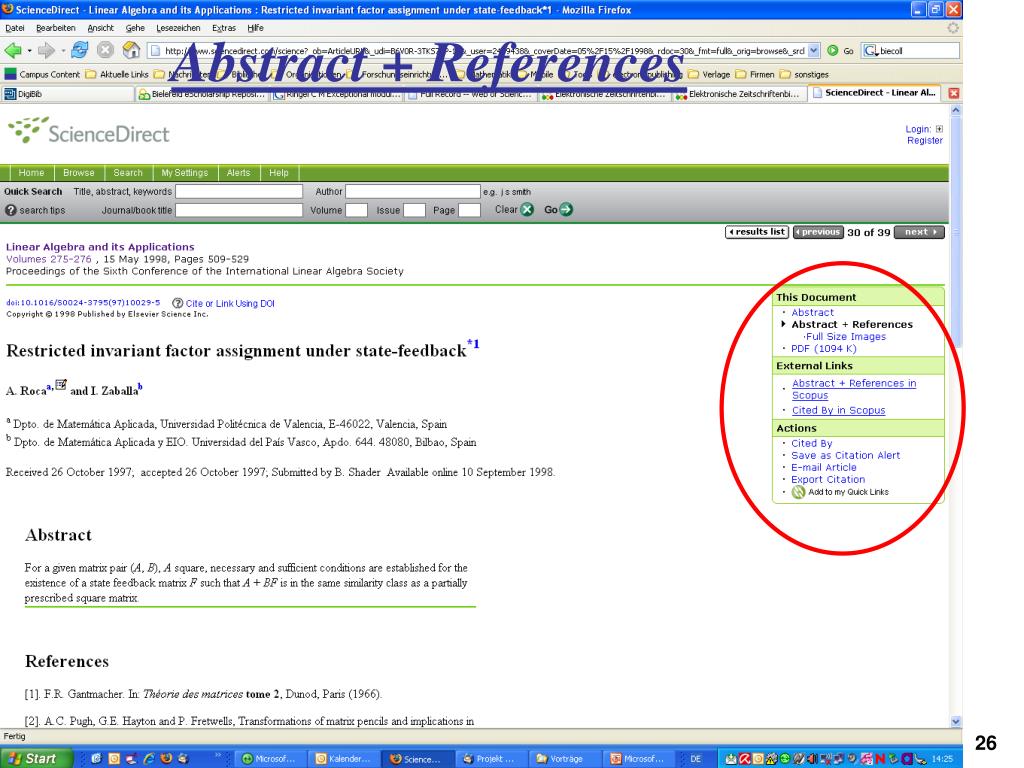Open the sonstiges bookmark folder
The image size is (1024, 768).
click(804, 74)
